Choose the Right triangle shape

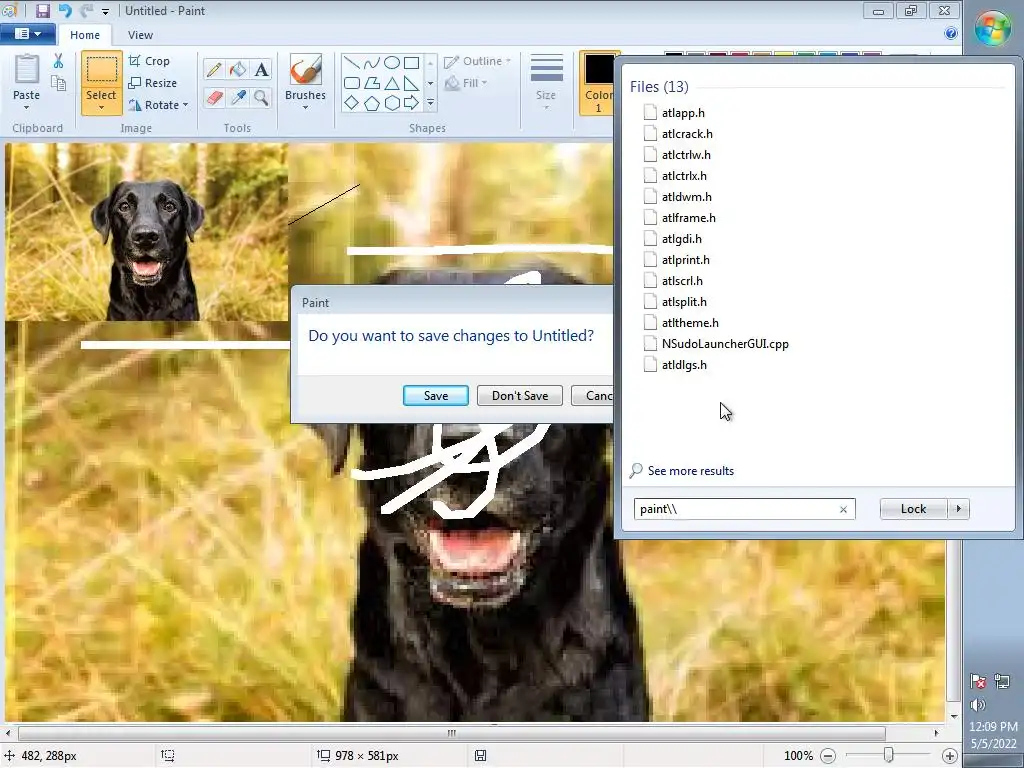click(411, 83)
